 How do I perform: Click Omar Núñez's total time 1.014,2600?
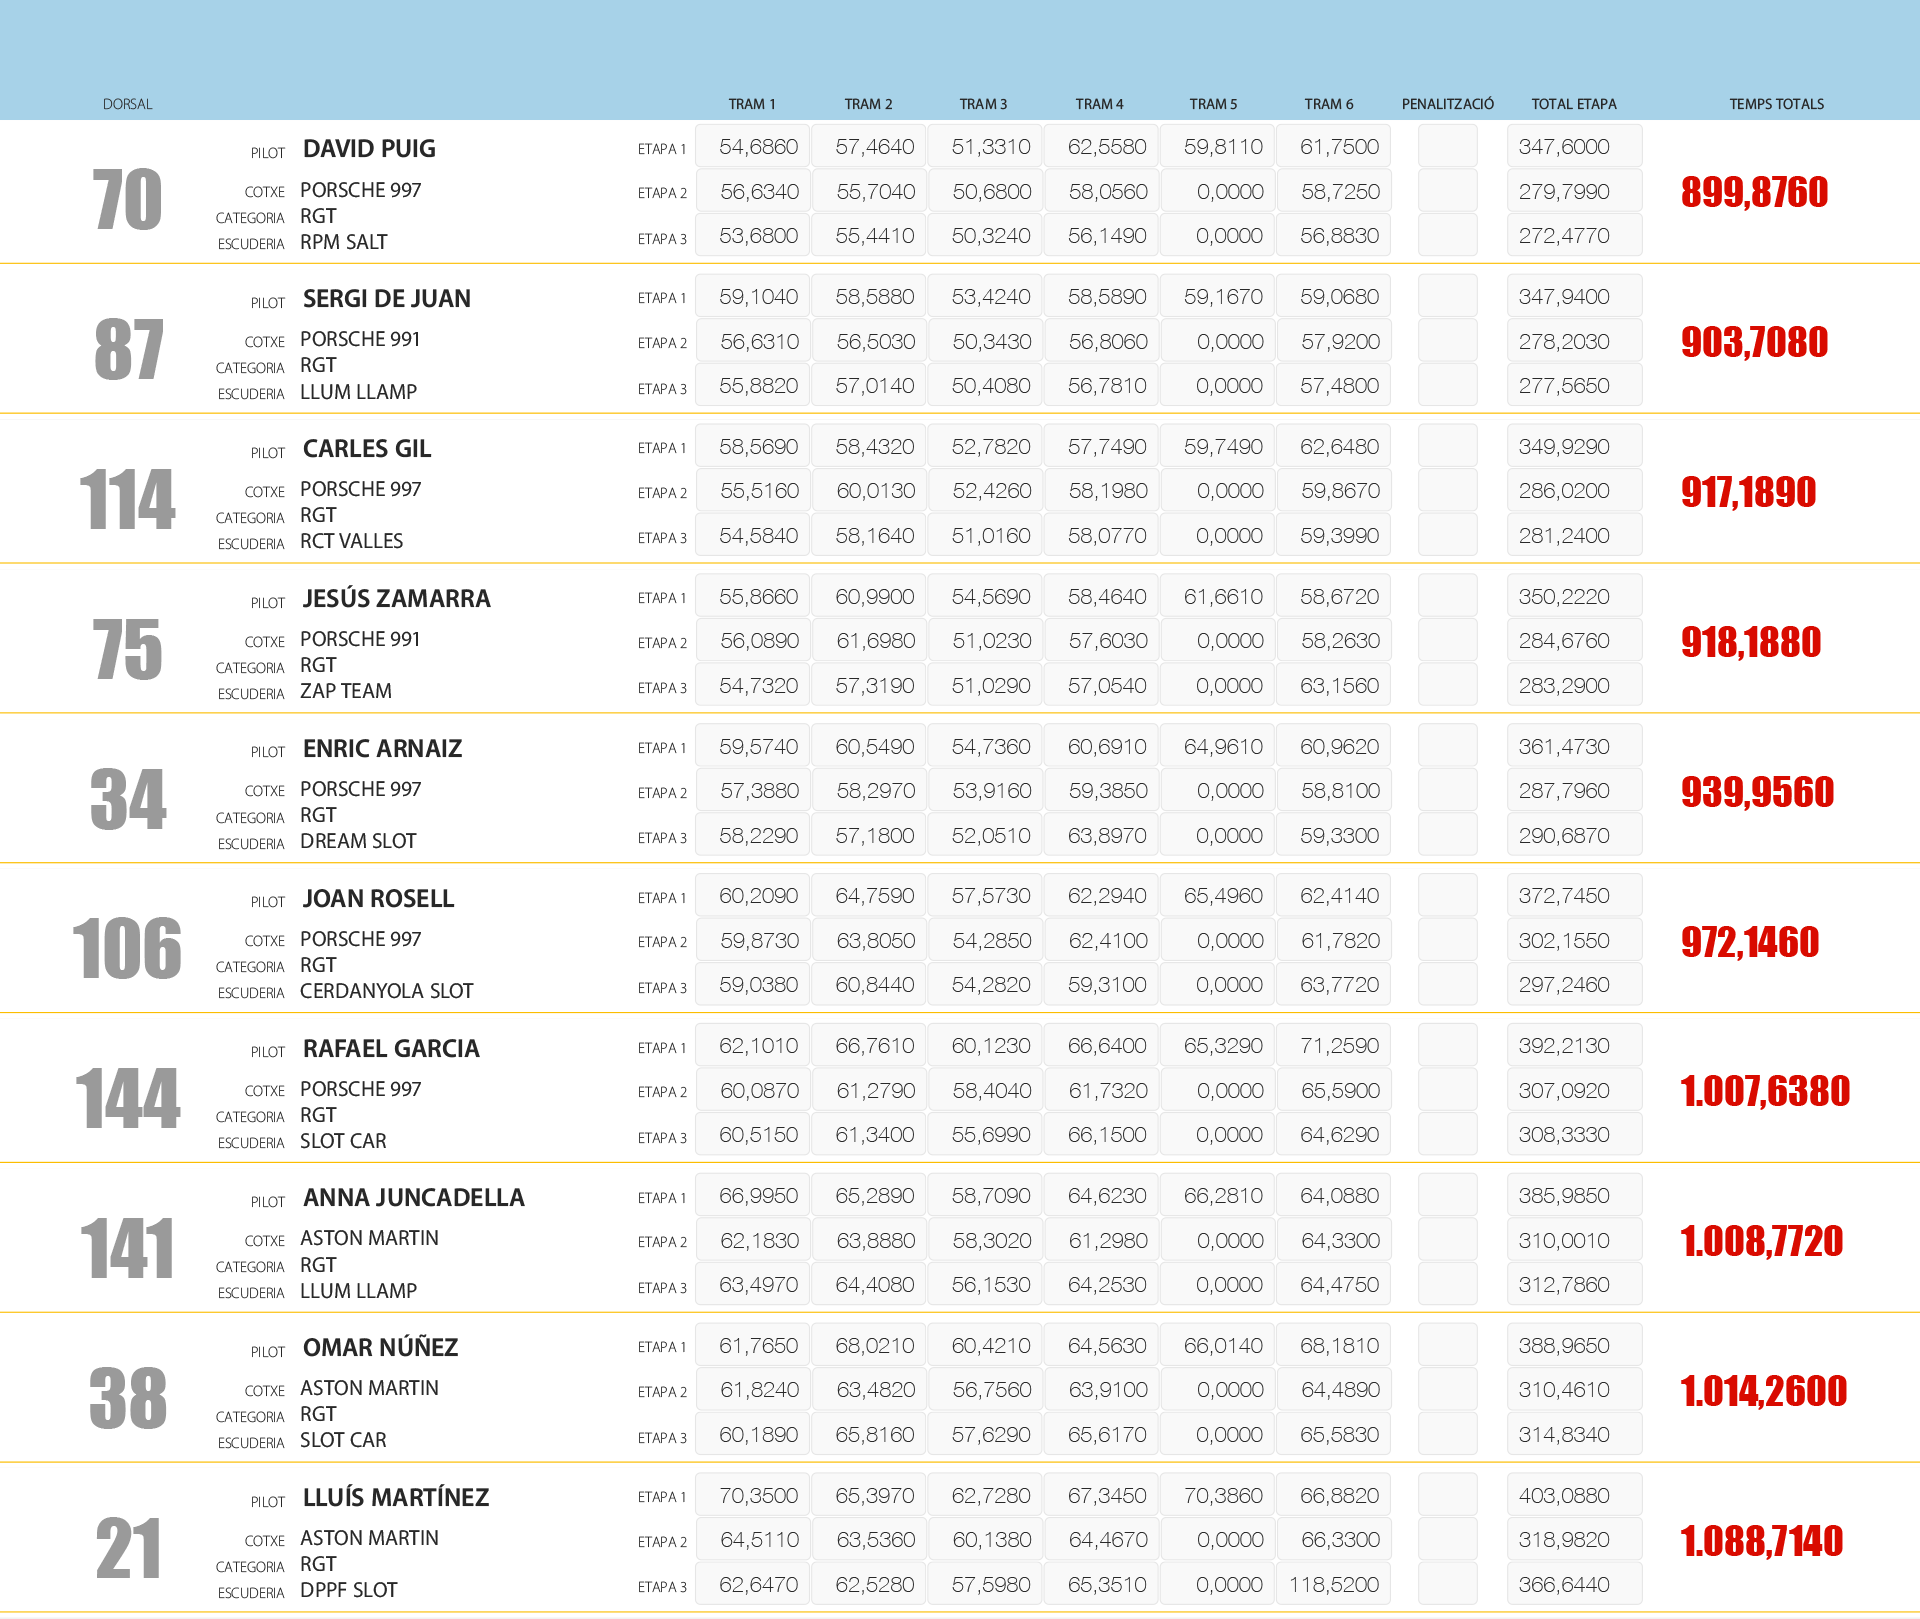pyautogui.click(x=1763, y=1391)
